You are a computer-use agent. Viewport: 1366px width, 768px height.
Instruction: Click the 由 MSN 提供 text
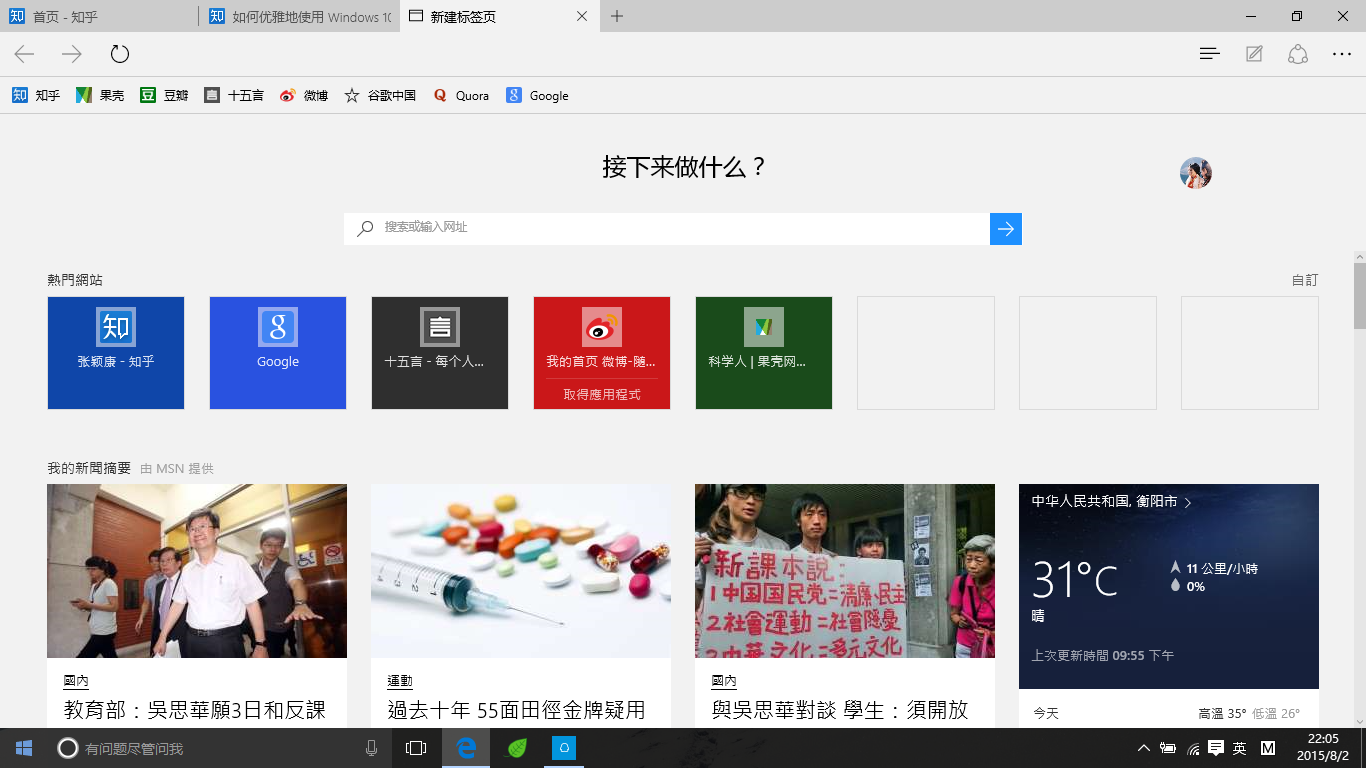(177, 469)
